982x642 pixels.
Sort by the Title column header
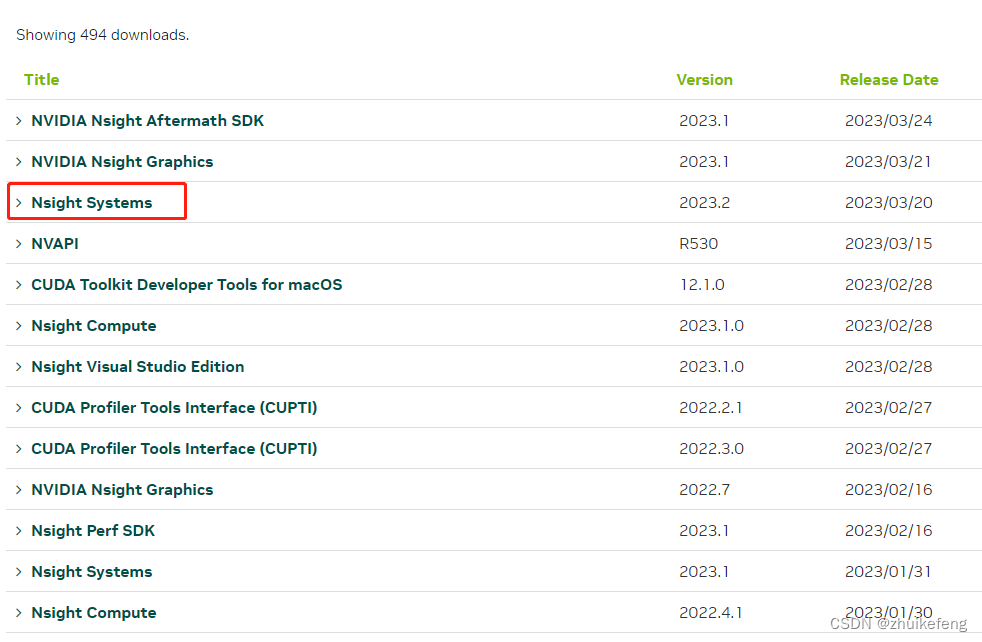pos(41,80)
